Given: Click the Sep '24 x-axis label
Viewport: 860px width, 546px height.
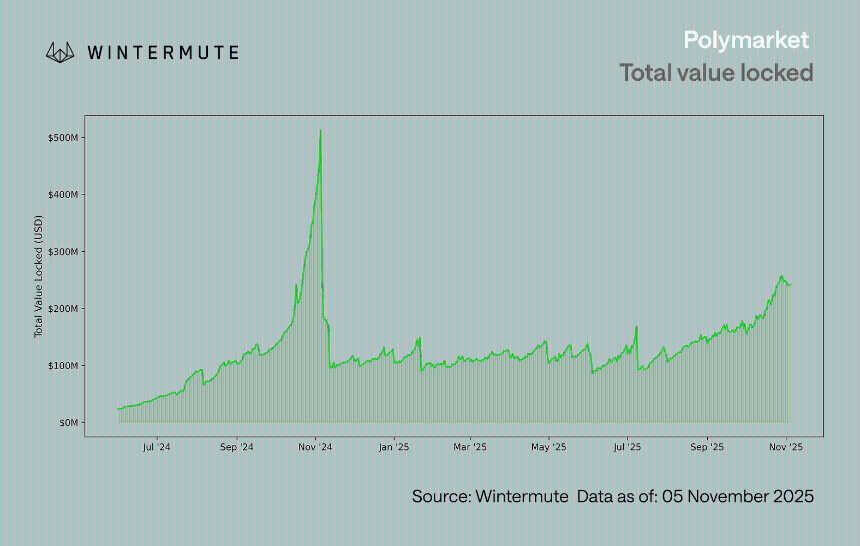Looking at the screenshot, I should [x=236, y=447].
